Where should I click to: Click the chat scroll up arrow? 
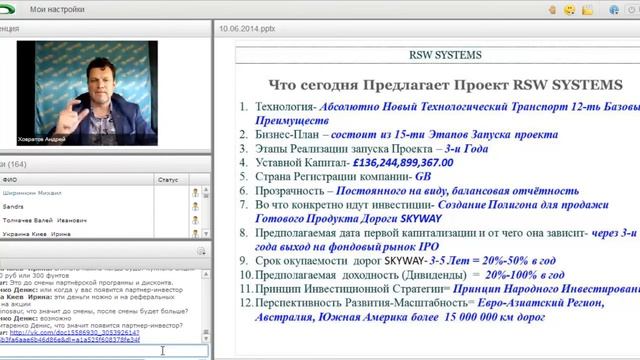click(206, 274)
